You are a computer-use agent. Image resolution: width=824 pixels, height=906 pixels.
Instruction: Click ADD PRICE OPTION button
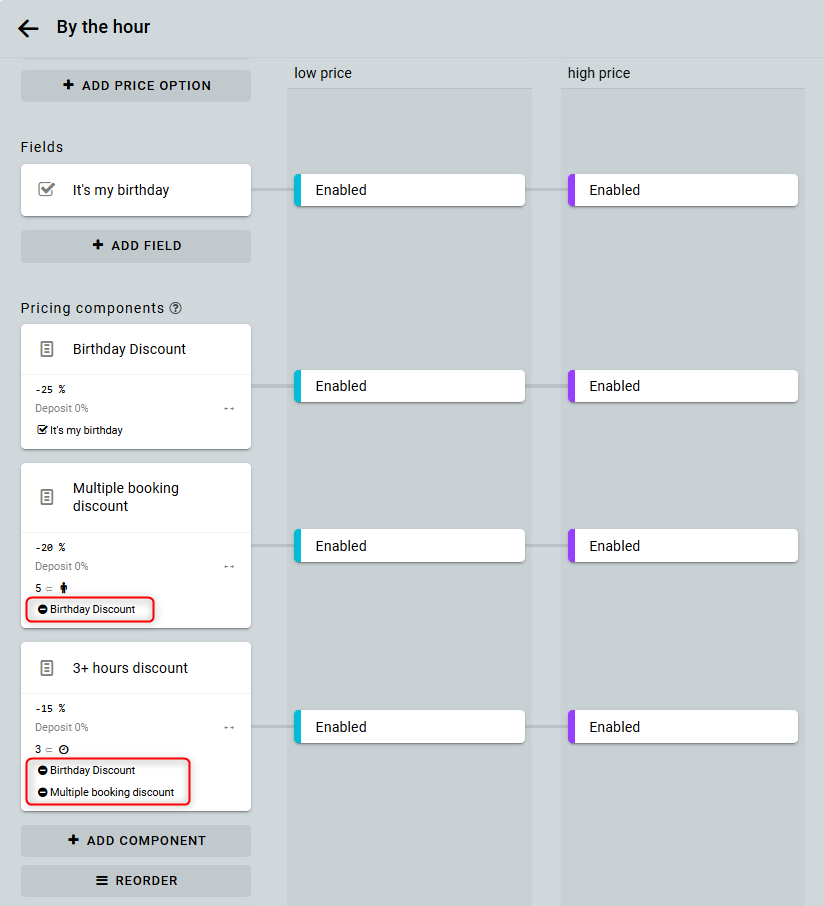136,86
